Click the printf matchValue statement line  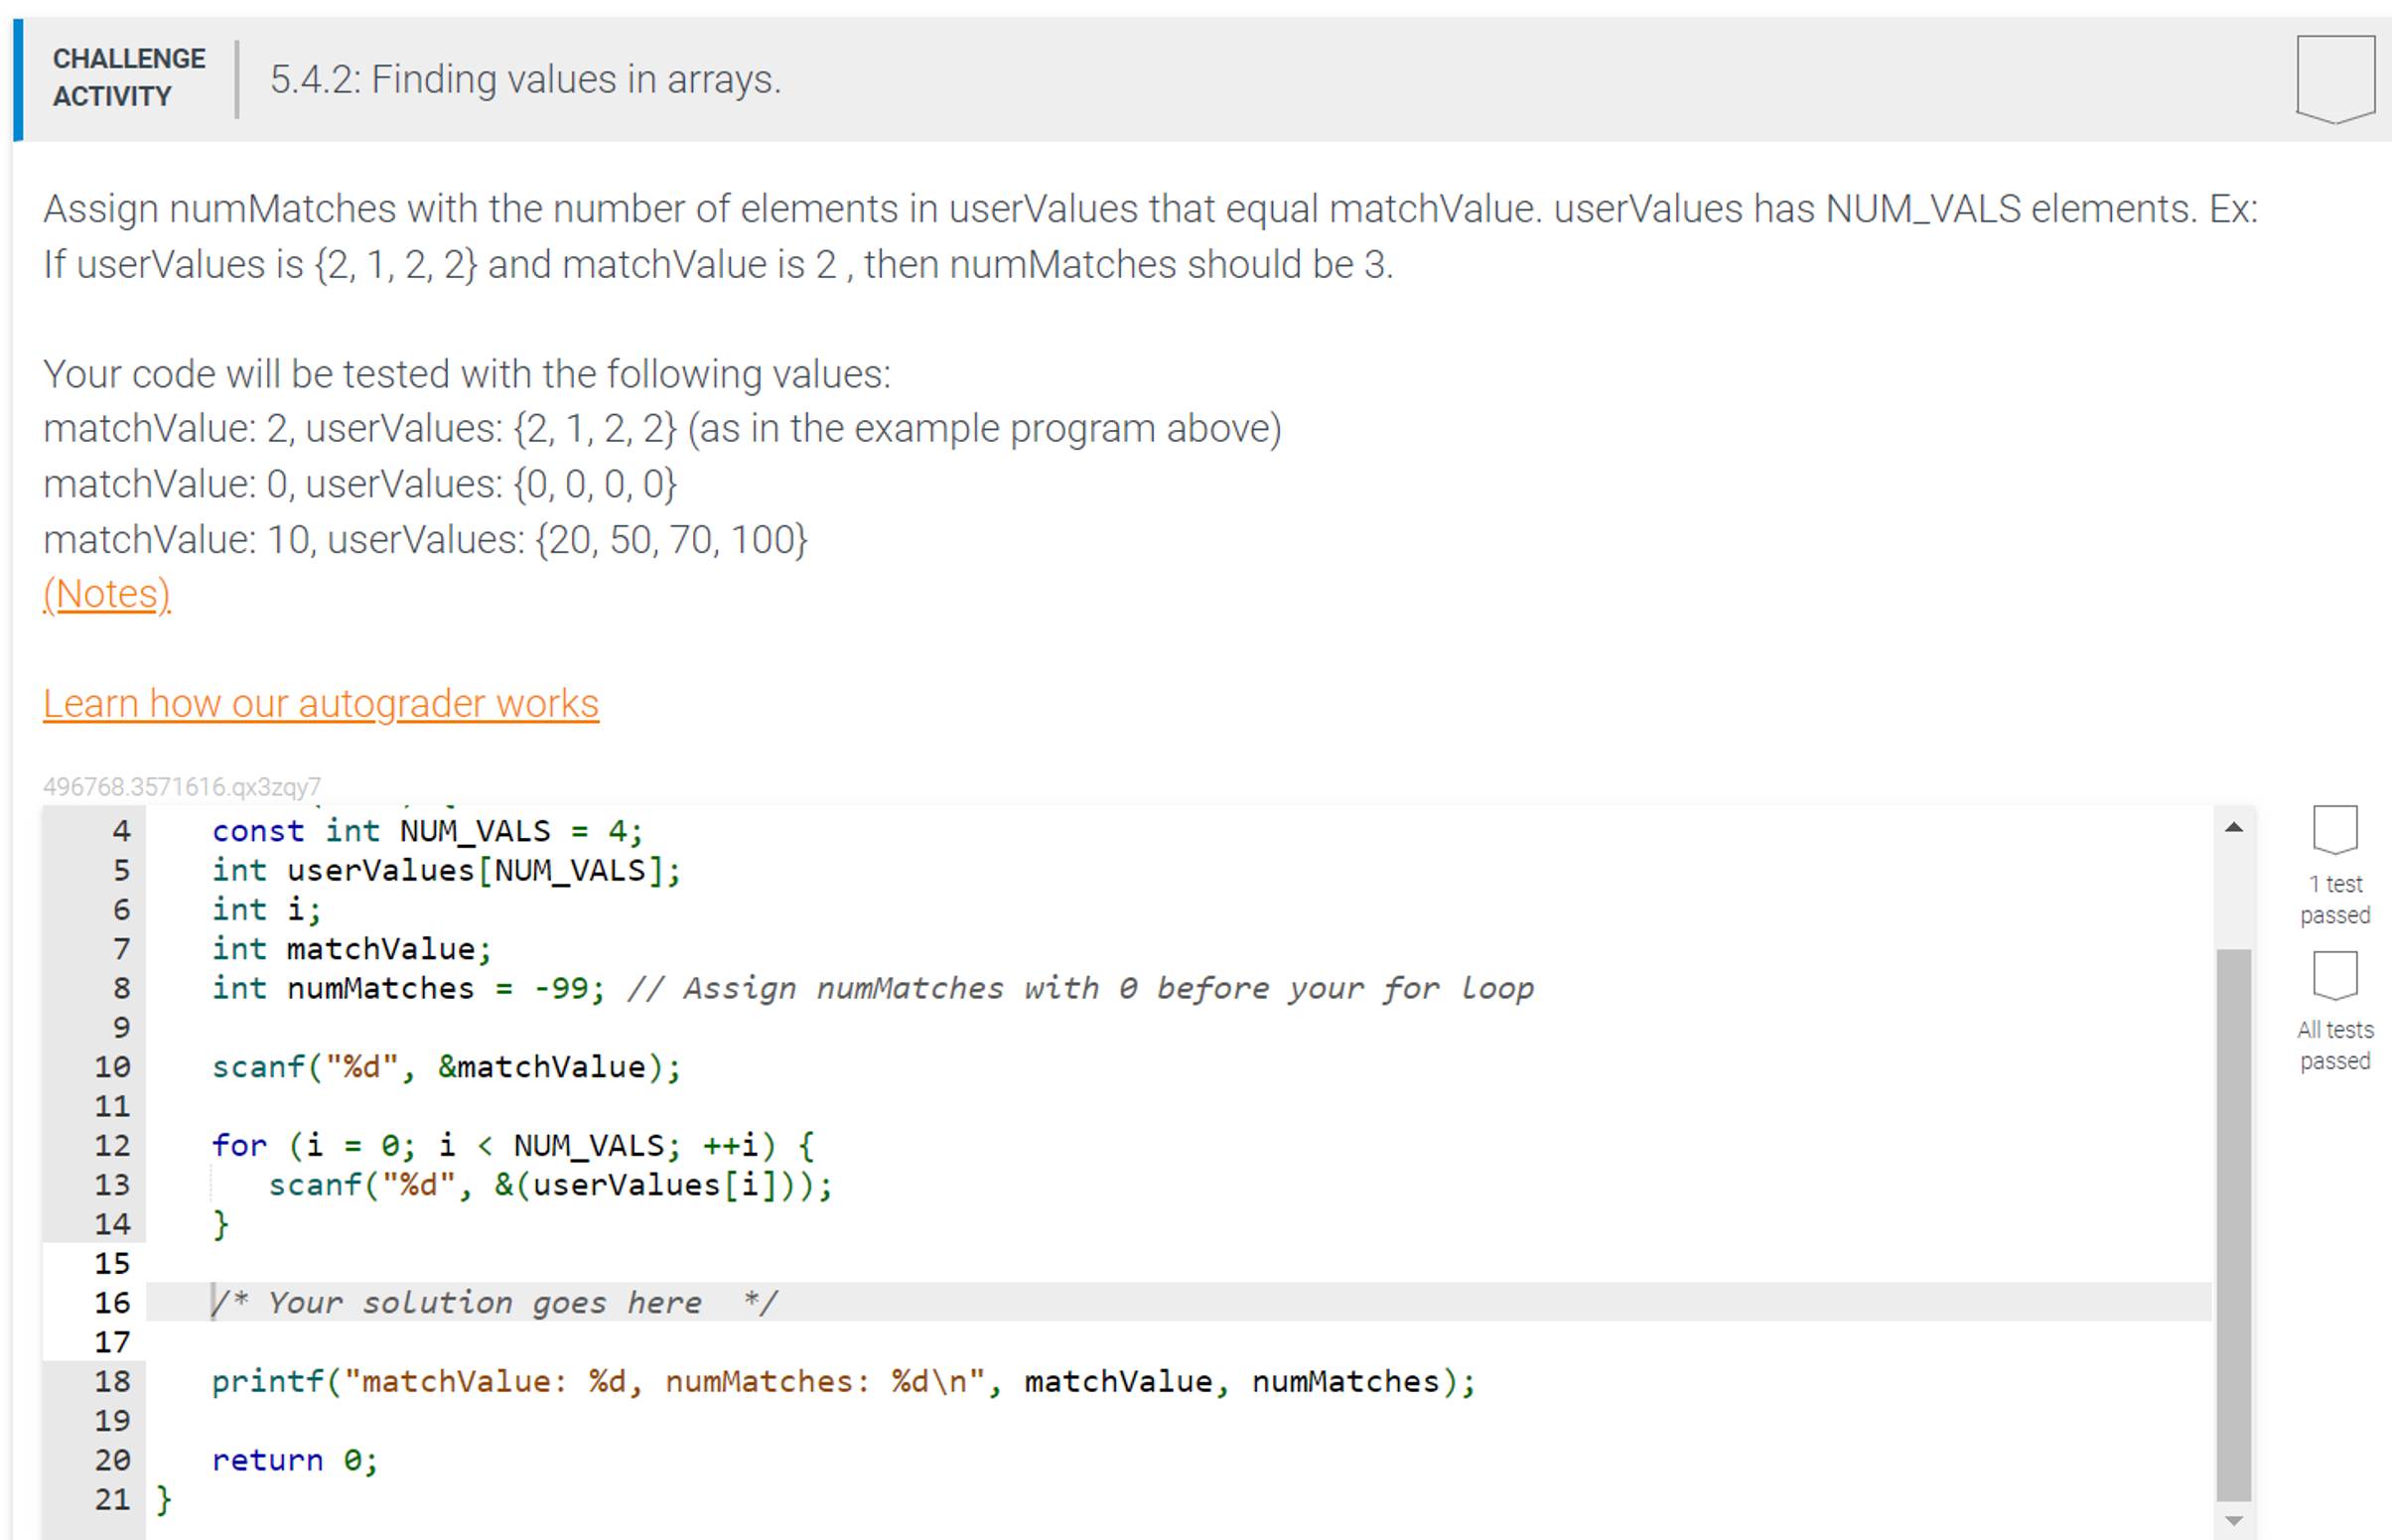pos(843,1381)
